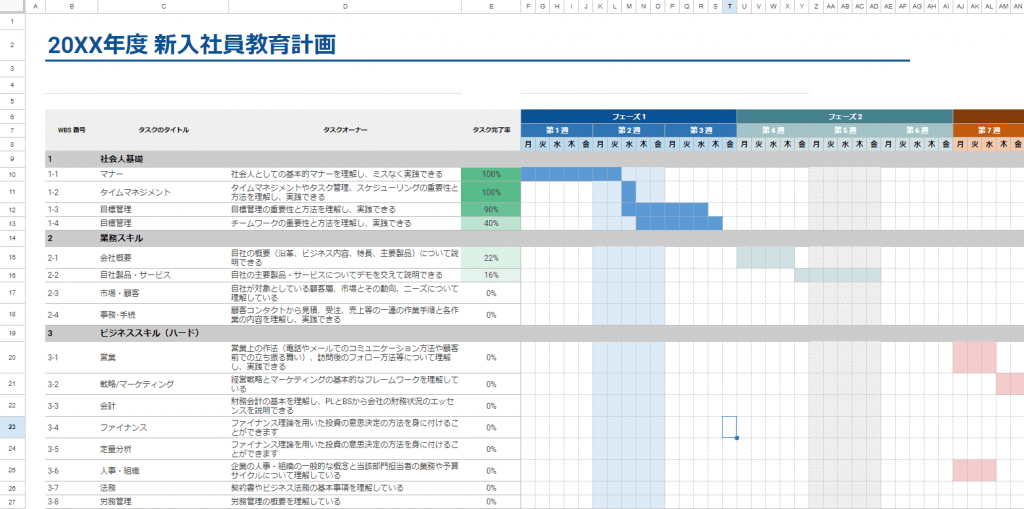Select the 第4週 week header cell

(773, 130)
